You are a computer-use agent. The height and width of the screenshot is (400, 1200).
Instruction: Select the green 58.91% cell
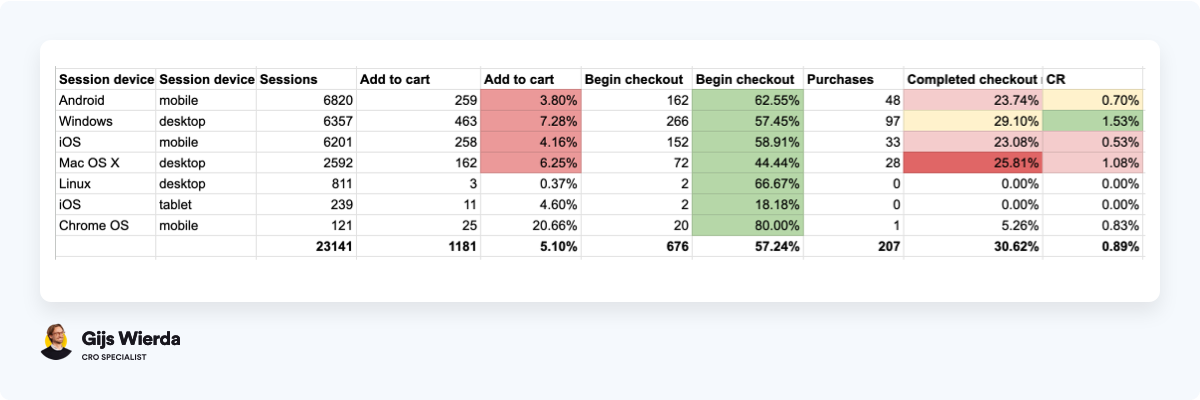(747, 142)
